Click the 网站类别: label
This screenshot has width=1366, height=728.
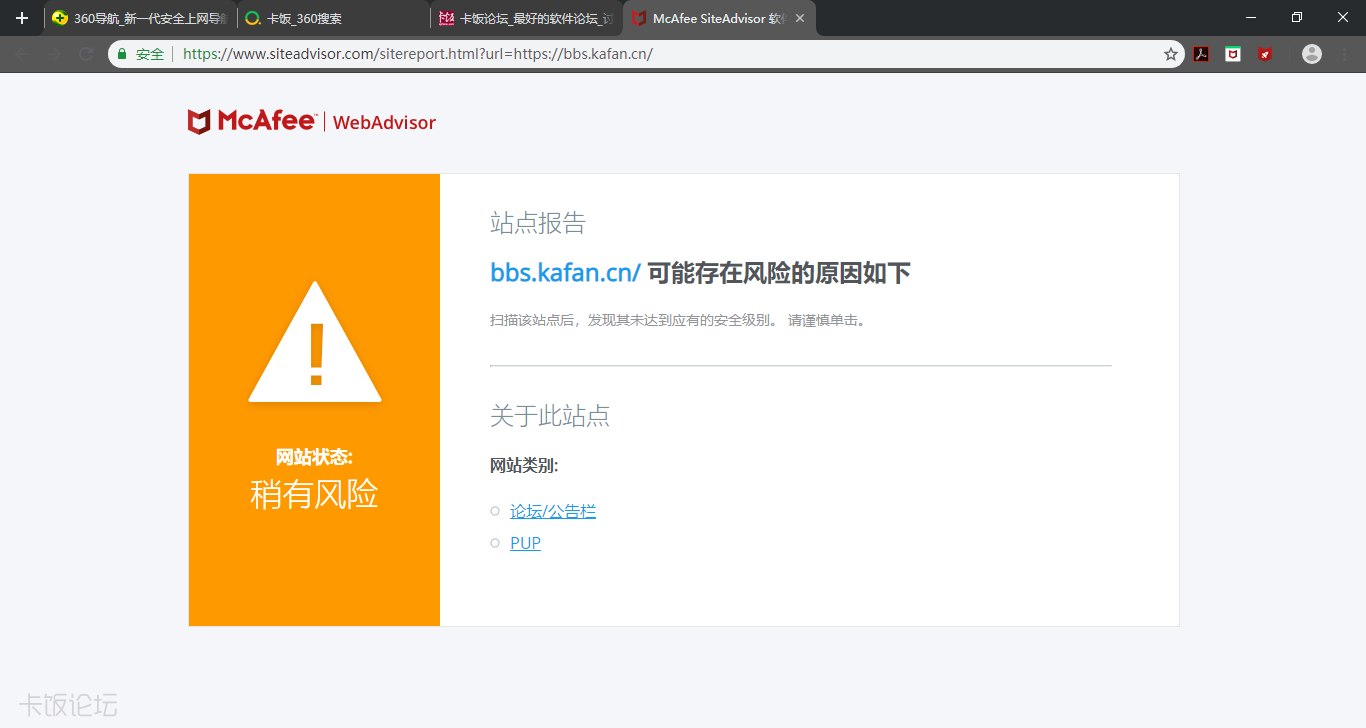524,465
